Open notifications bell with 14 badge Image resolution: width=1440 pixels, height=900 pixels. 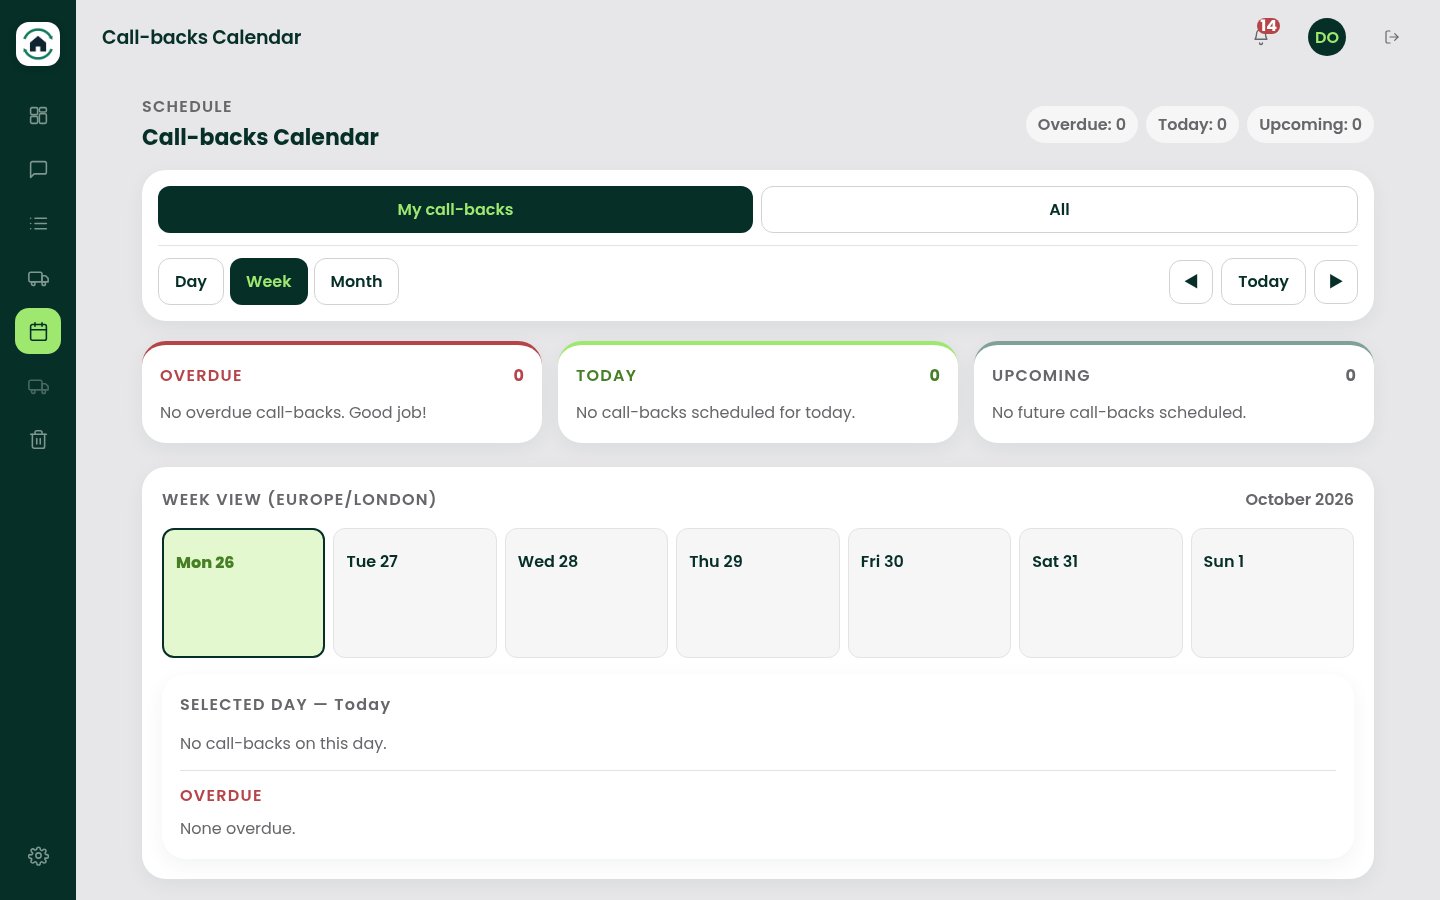[1262, 37]
